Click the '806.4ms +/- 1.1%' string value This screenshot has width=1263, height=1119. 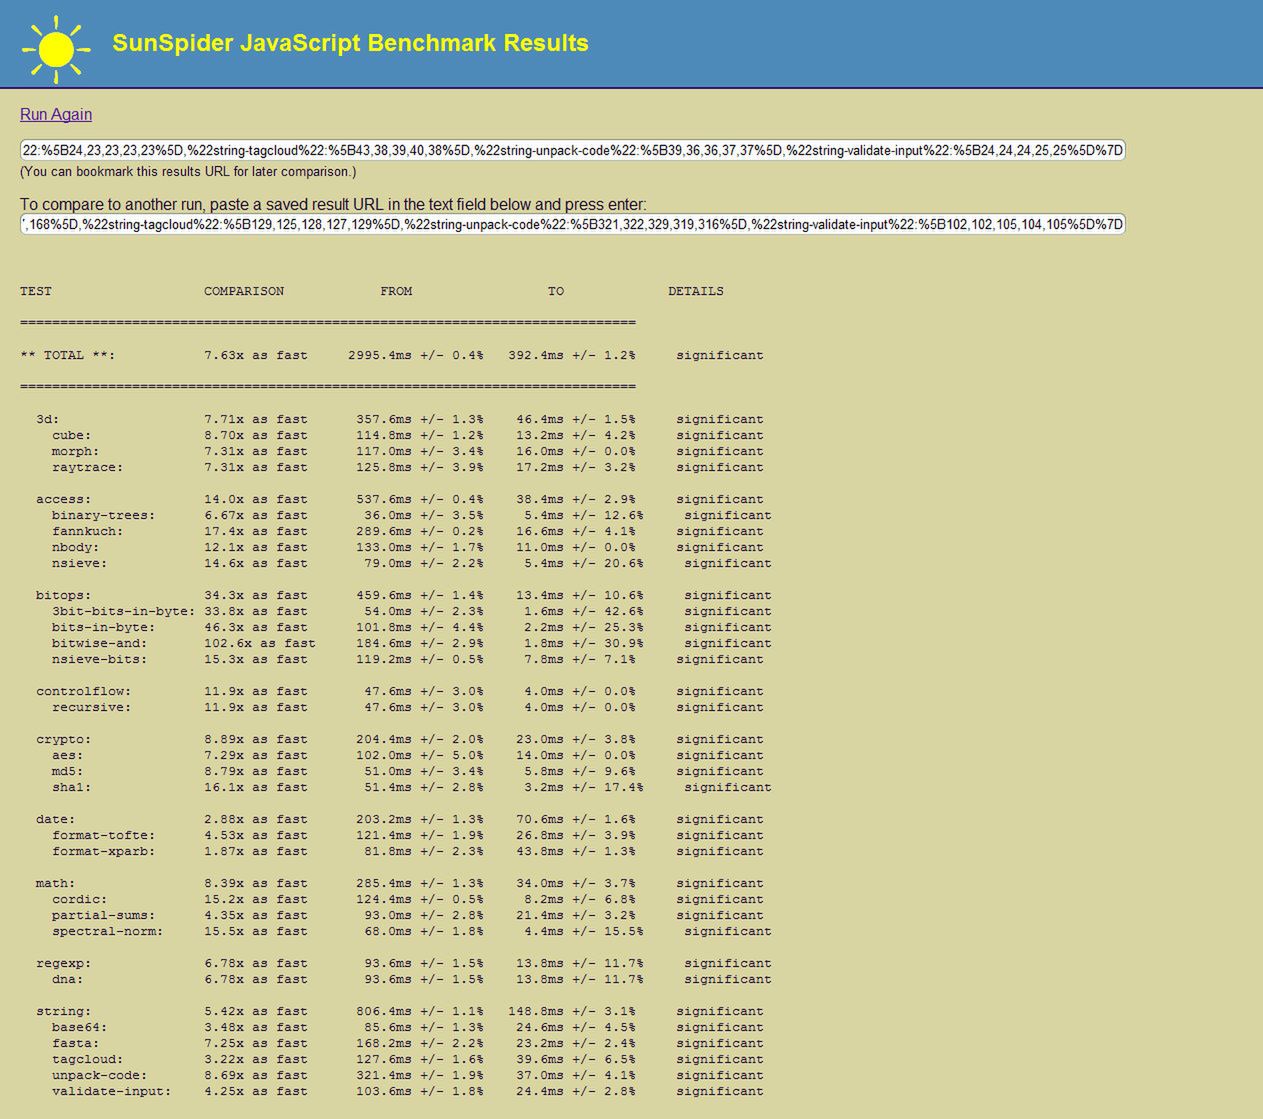tap(420, 1012)
